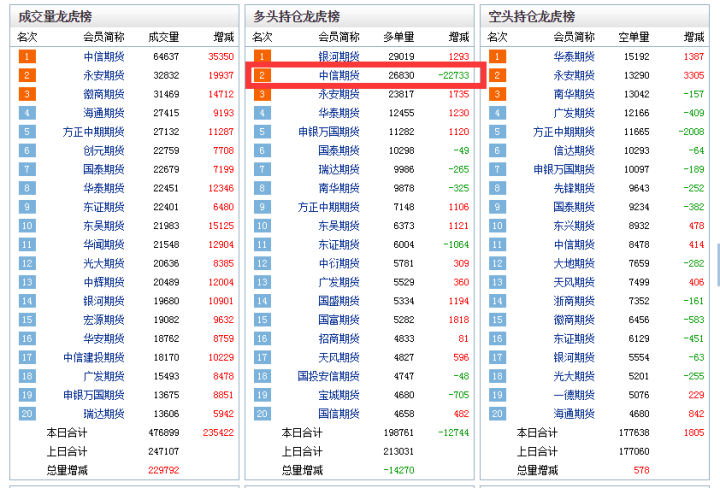This screenshot has width=720, height=488.
Task: Open 信达期货 member link
Action: click(x=574, y=151)
